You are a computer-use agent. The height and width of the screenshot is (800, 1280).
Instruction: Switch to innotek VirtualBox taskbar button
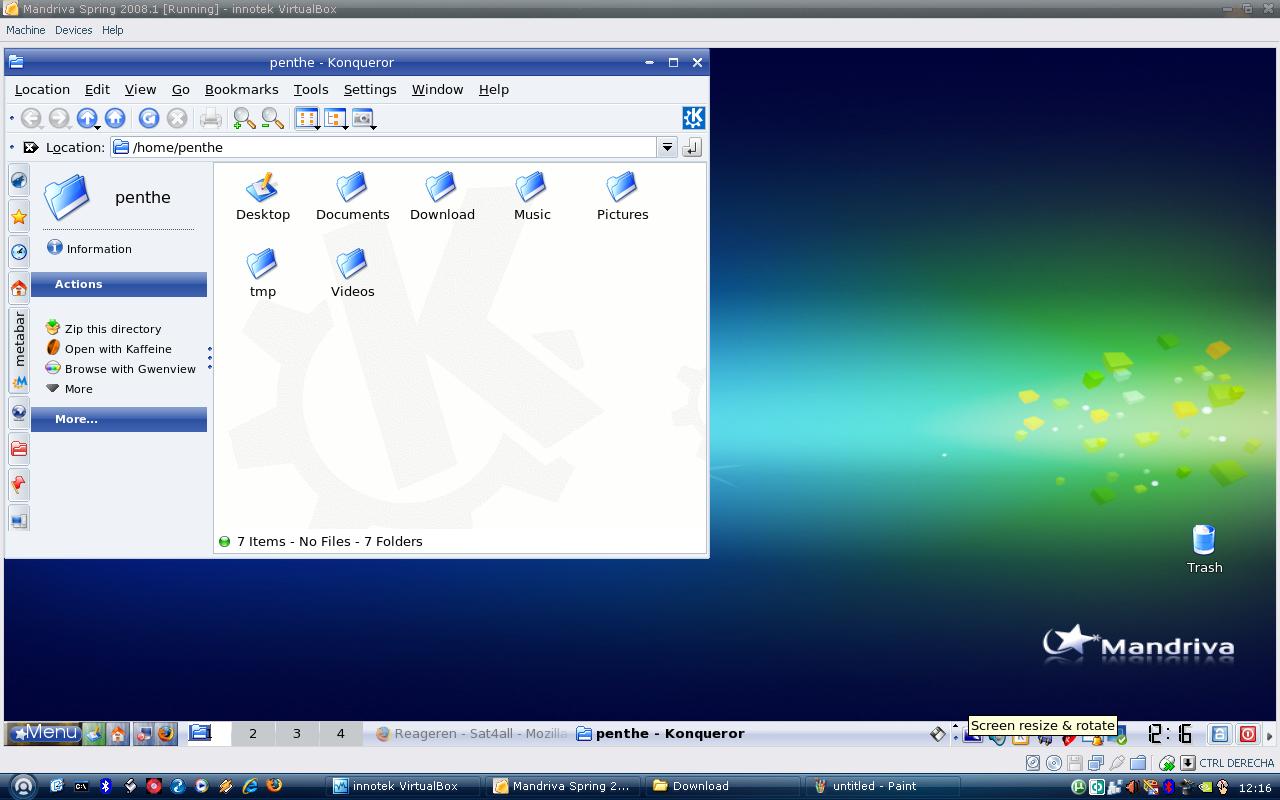point(404,786)
